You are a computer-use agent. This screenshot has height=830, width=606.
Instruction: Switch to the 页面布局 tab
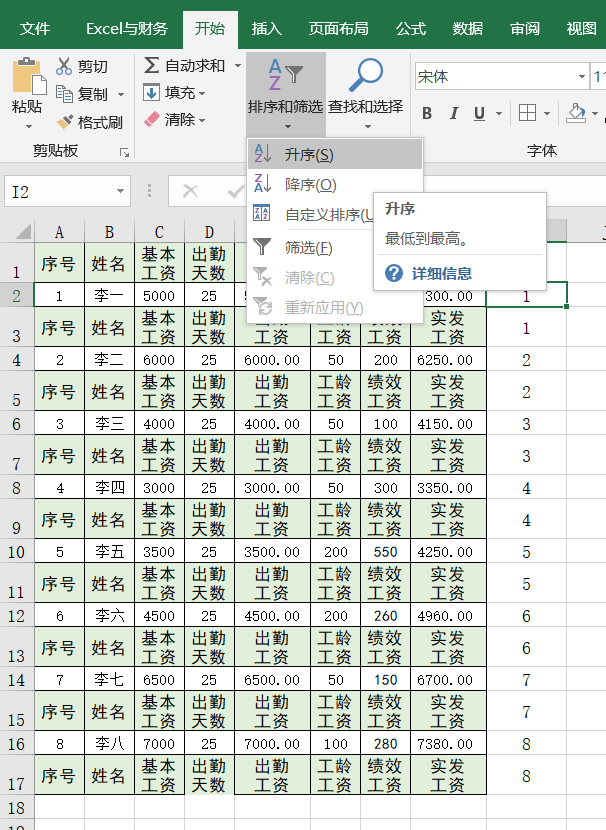point(339,29)
